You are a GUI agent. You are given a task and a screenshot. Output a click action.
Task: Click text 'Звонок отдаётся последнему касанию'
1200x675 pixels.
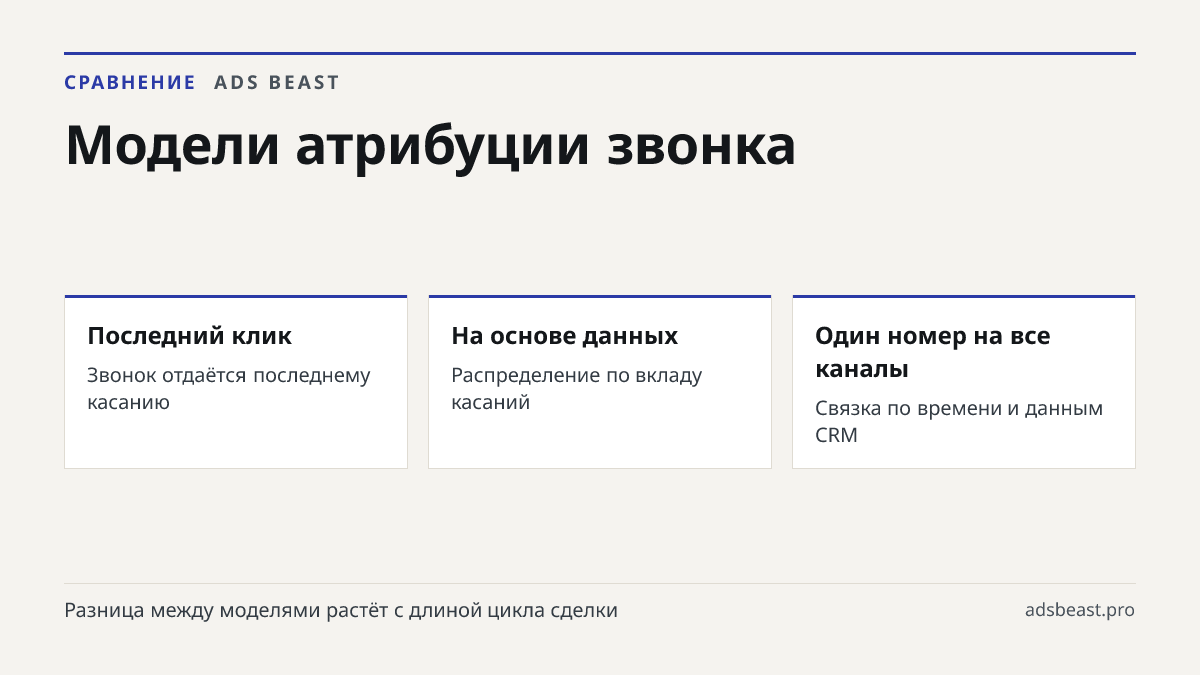[x=229, y=389]
